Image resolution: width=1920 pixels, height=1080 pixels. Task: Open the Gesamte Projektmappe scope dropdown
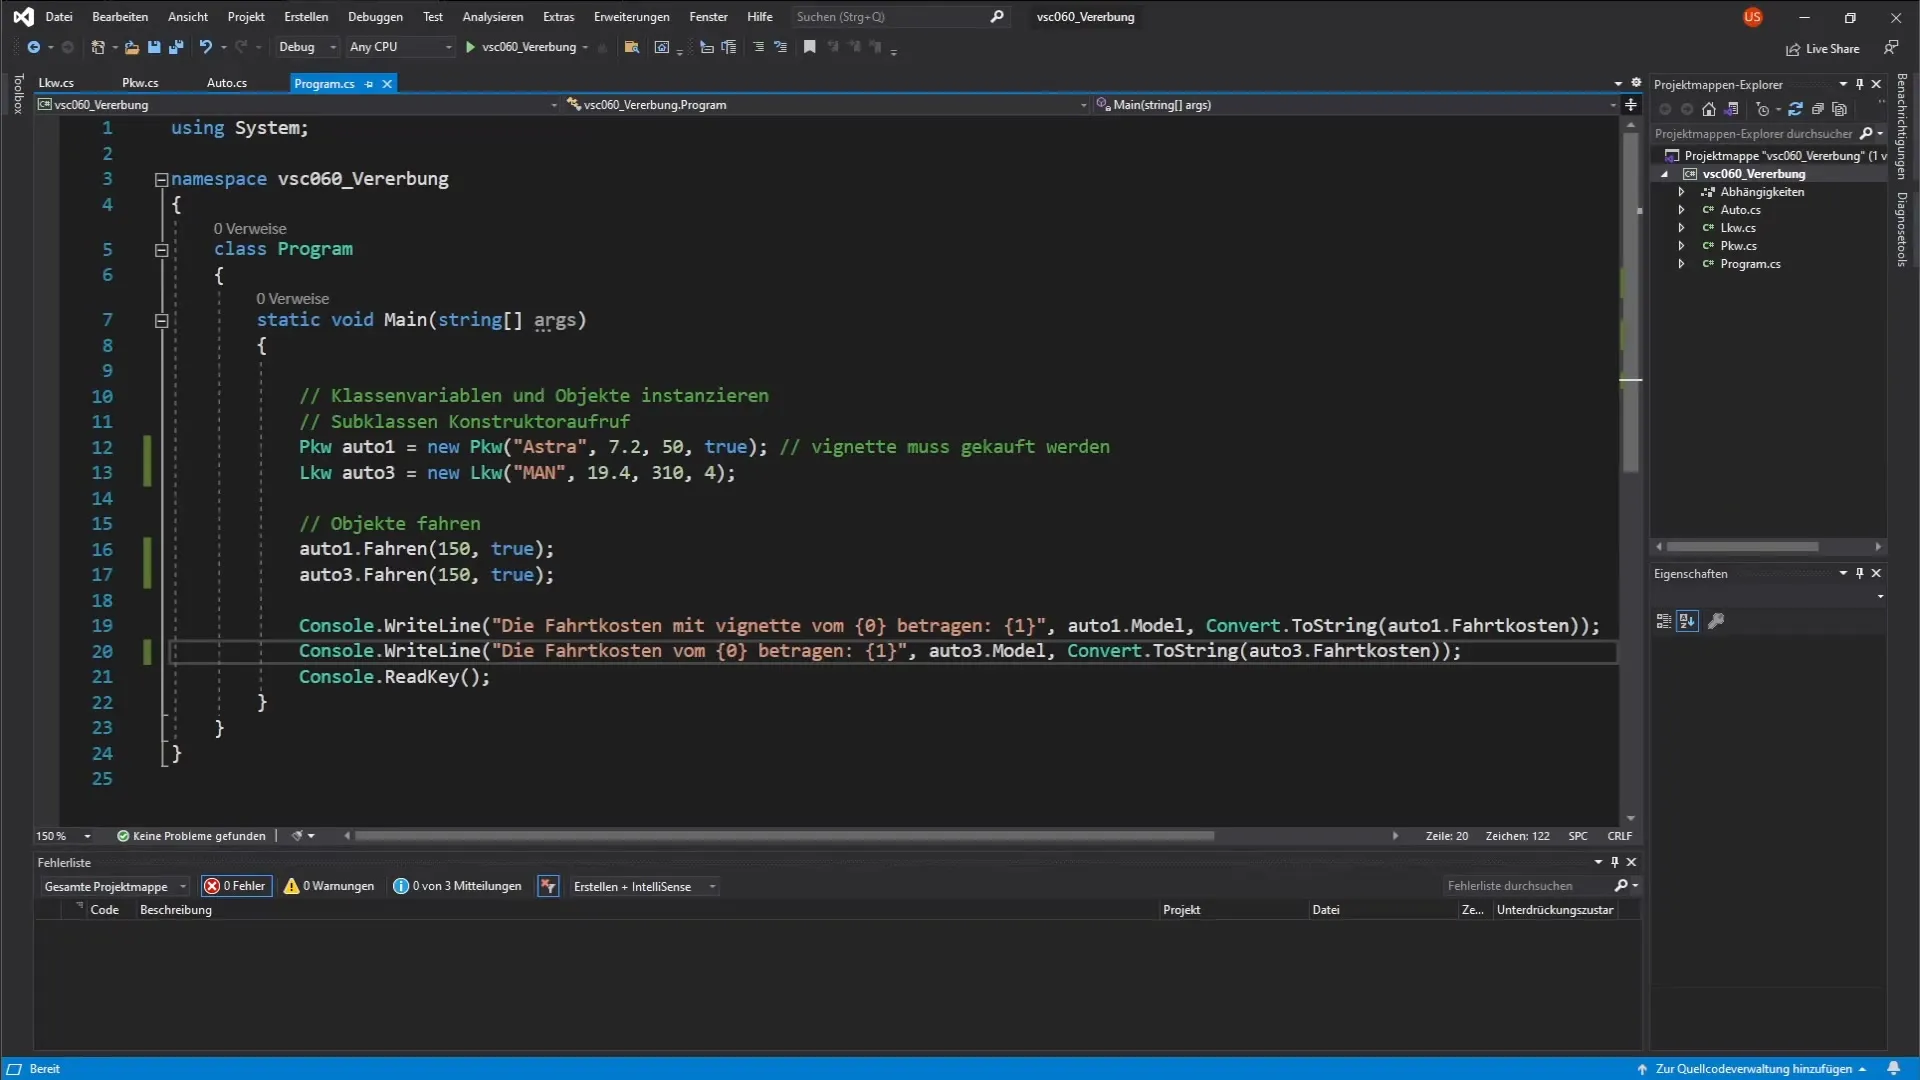(115, 886)
